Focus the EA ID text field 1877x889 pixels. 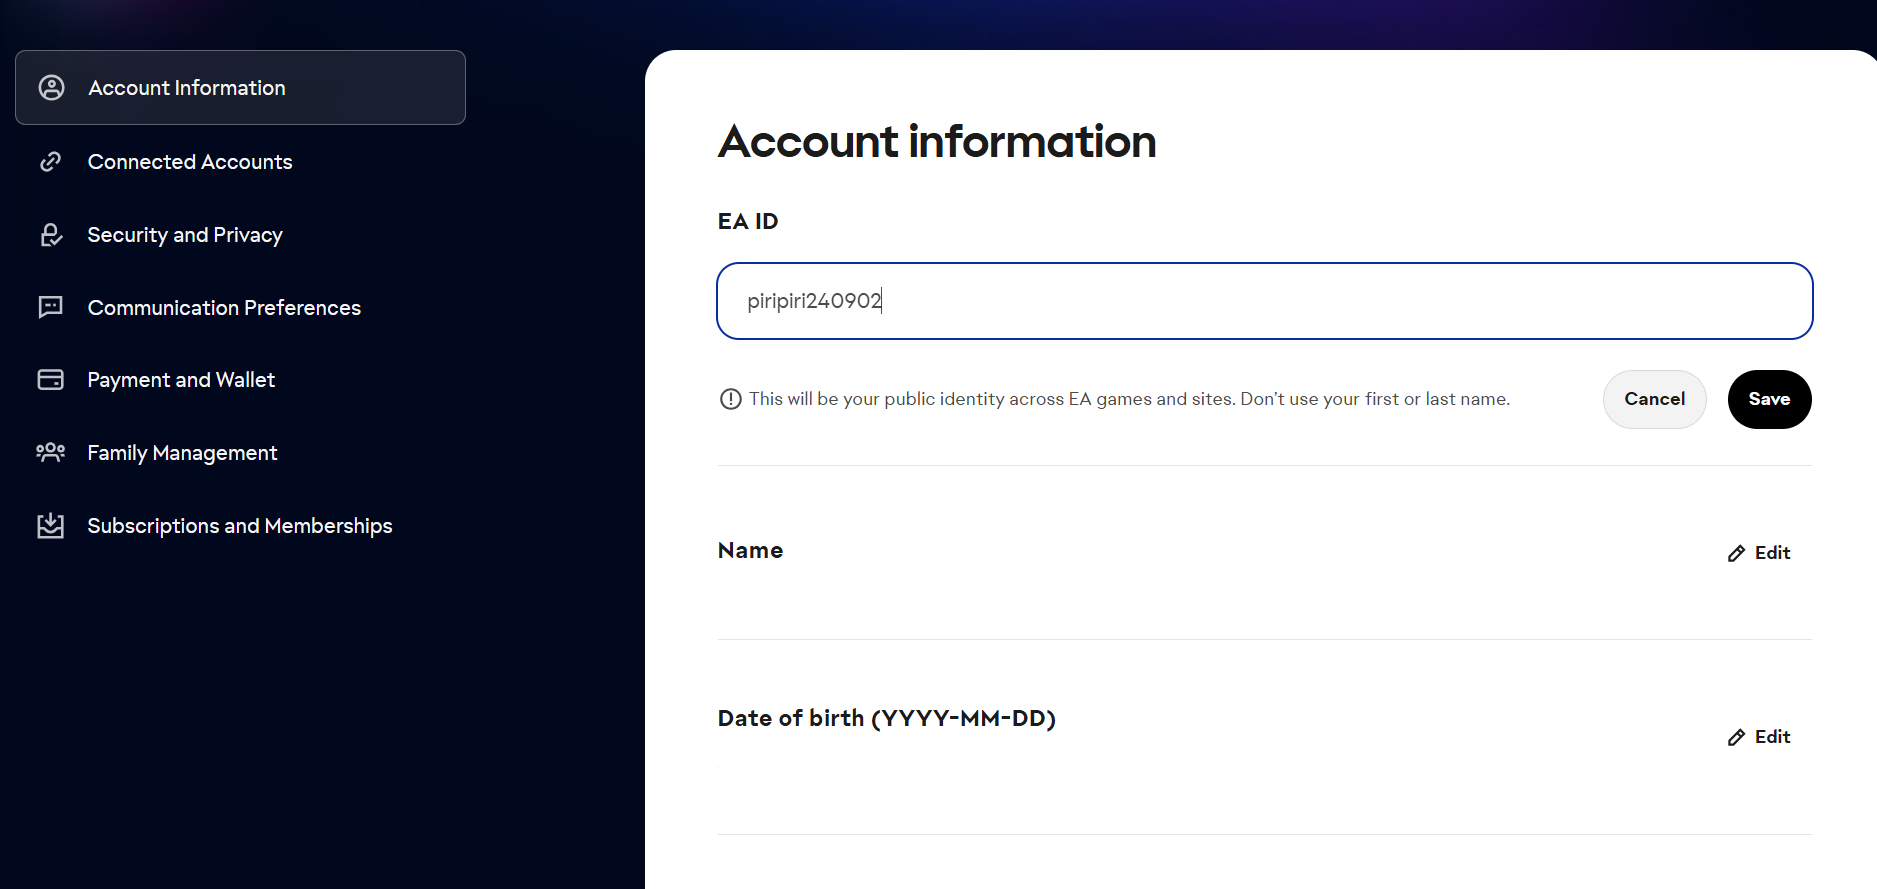[x=1264, y=301]
